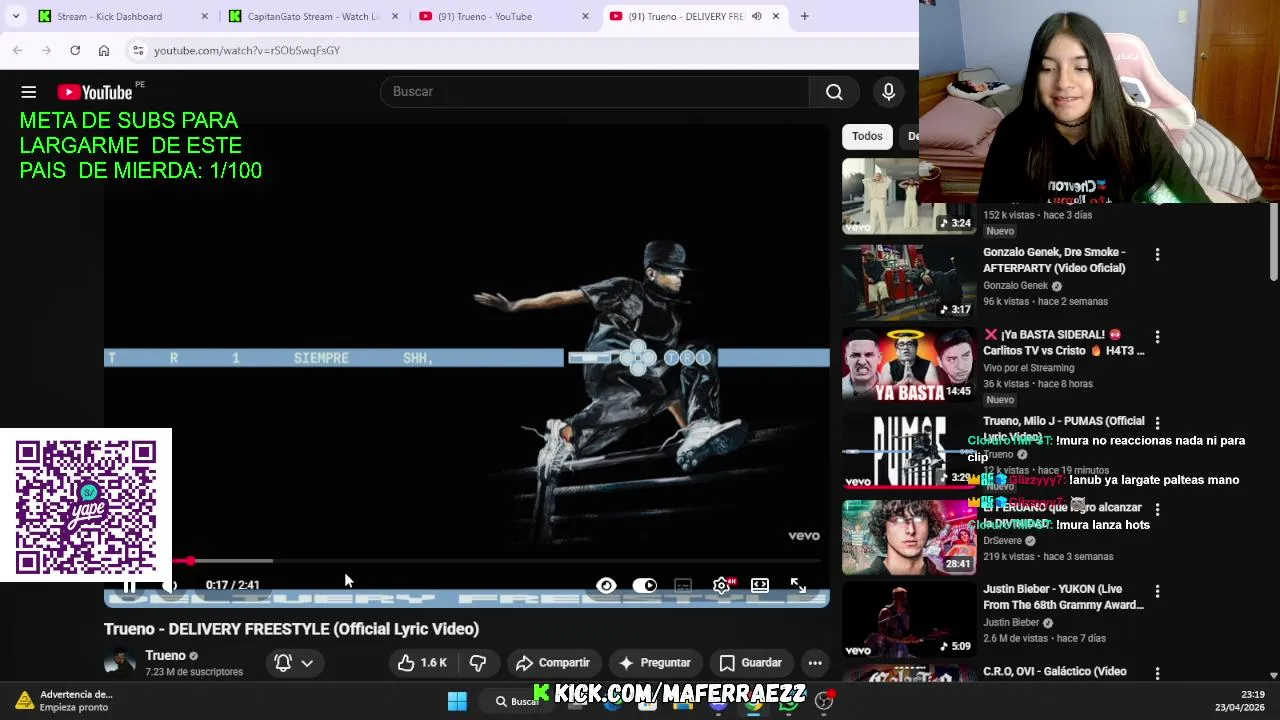Mute the DELIVERY FREESTYLE tab audio icon

(x=756, y=16)
